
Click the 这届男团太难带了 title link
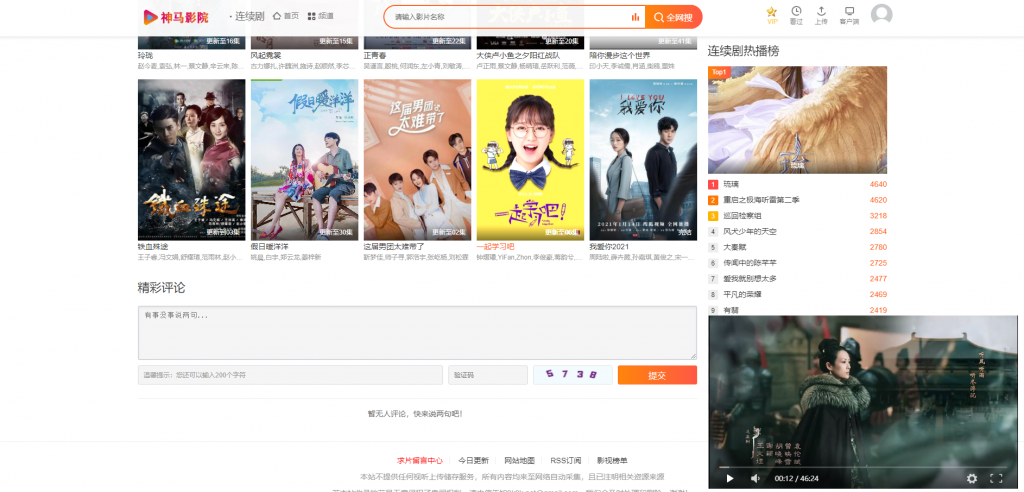[x=394, y=247]
